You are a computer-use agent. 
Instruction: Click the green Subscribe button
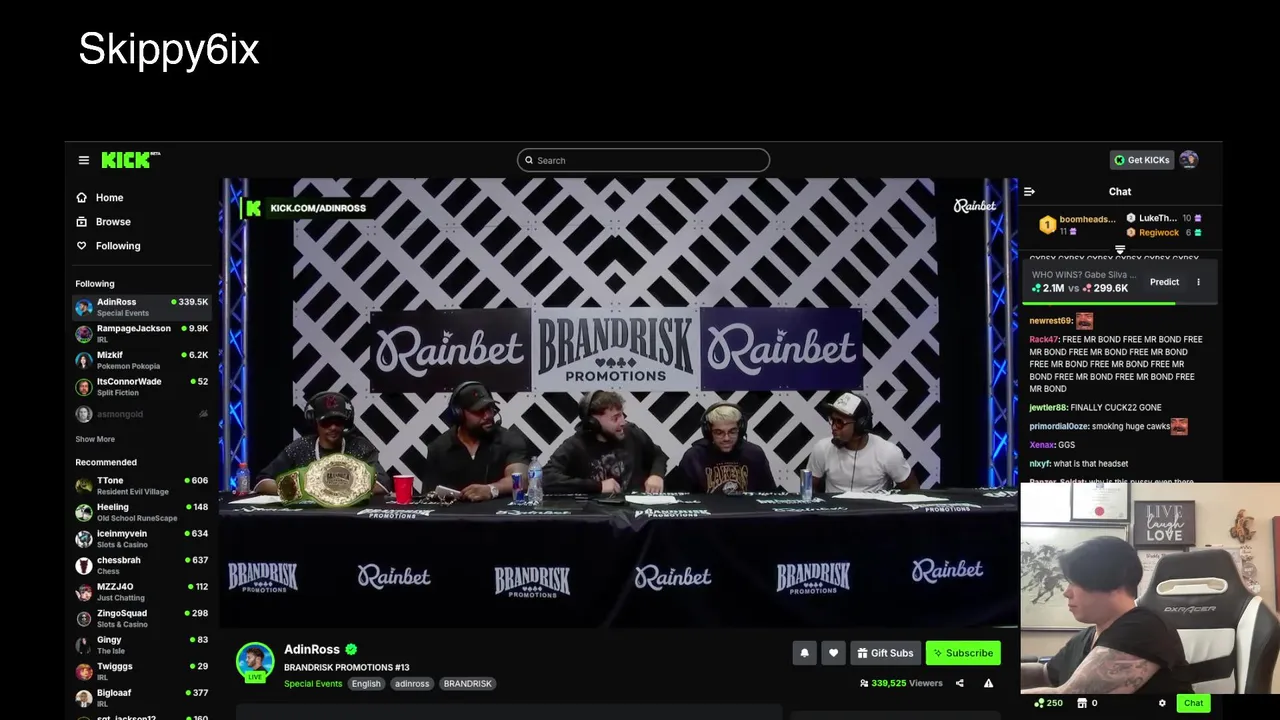point(963,653)
